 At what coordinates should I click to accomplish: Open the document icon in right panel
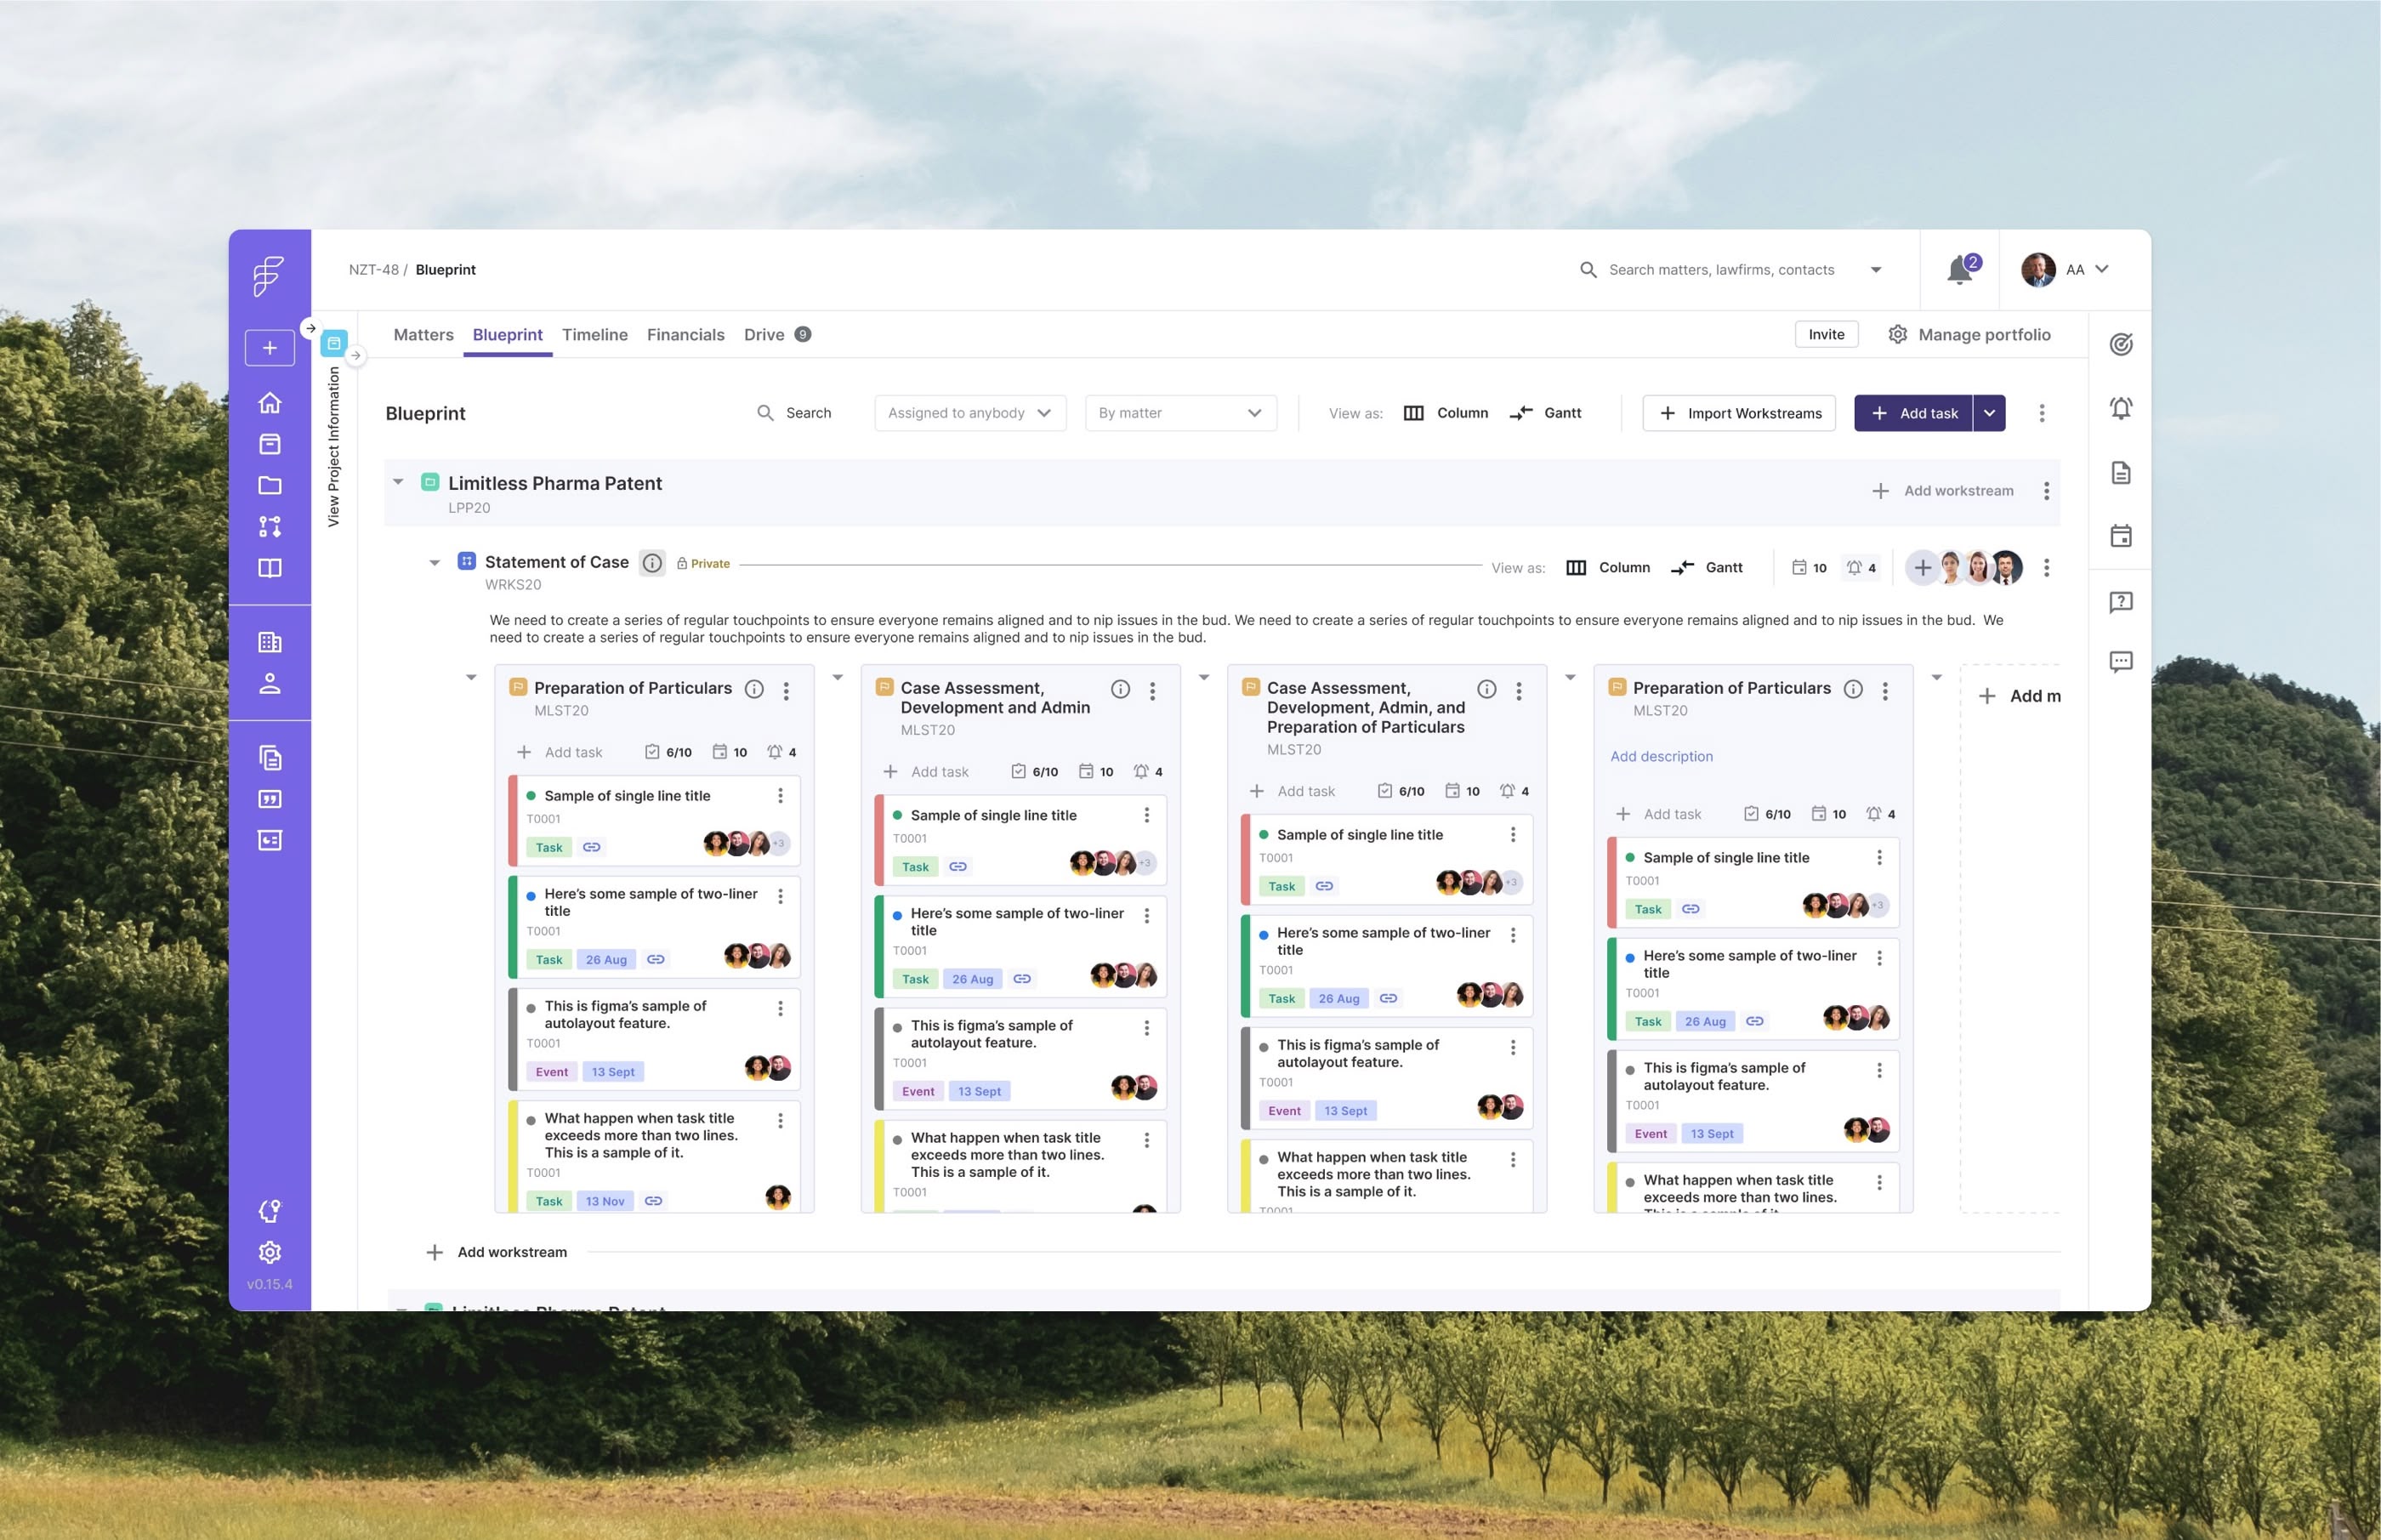click(2121, 473)
